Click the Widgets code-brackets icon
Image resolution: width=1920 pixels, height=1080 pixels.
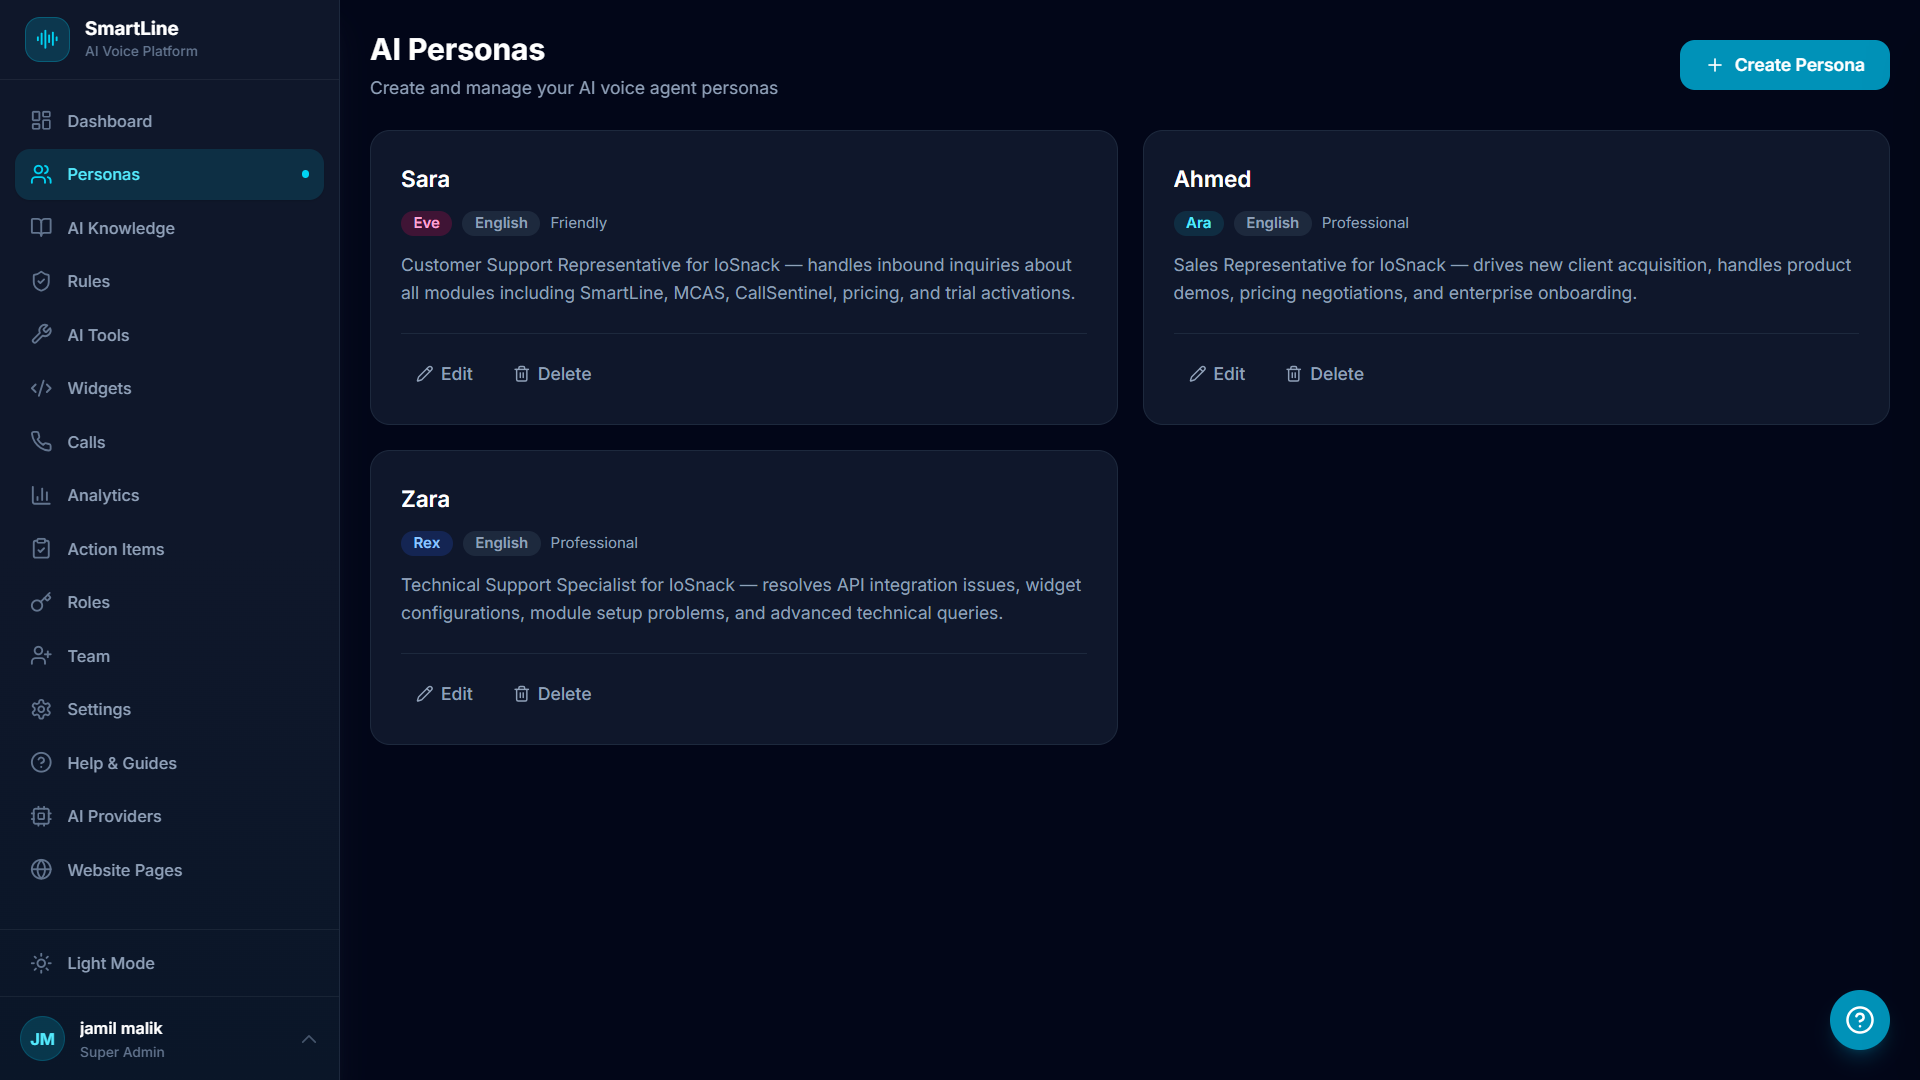[41, 388]
